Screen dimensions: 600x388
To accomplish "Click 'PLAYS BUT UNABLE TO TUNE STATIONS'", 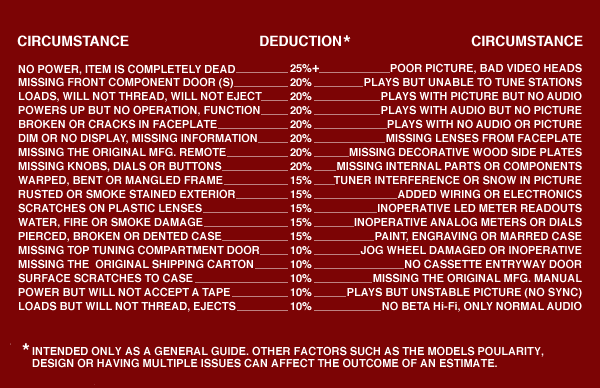I will tap(473, 82).
